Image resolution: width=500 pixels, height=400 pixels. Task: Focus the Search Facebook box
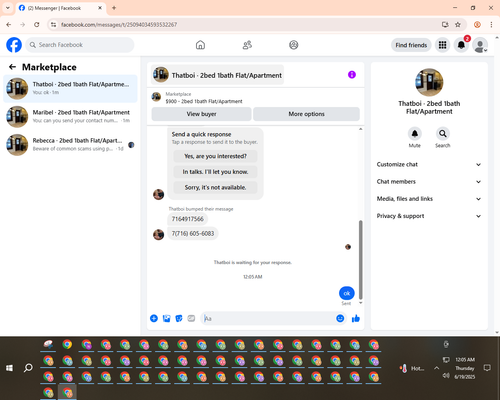pos(80,45)
